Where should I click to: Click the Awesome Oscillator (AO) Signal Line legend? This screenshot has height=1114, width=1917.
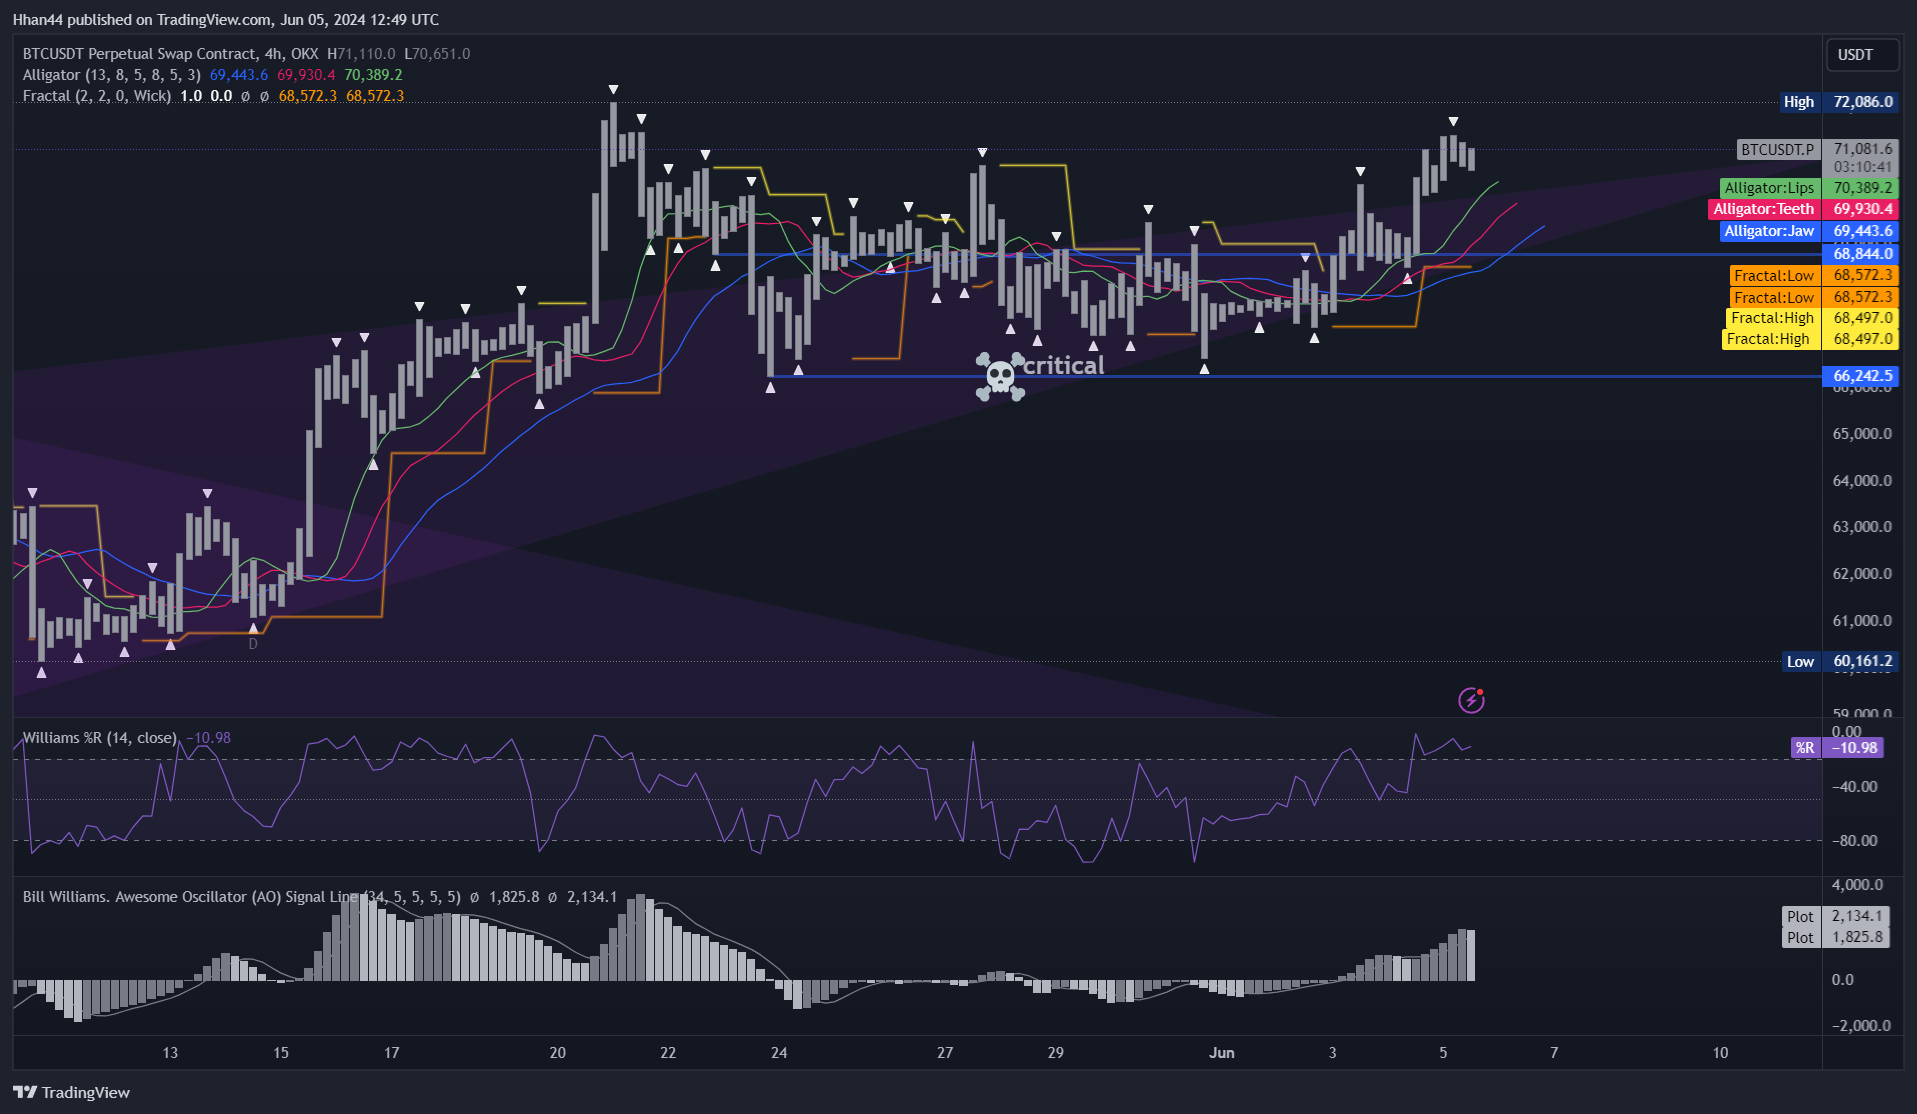241,897
